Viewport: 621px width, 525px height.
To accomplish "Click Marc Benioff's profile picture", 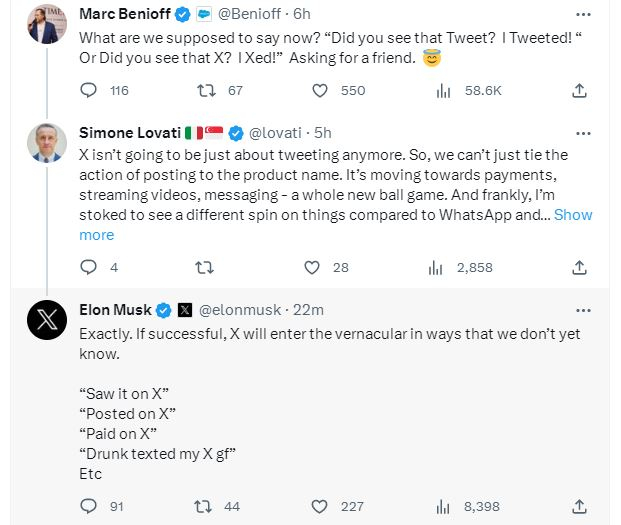I will pyautogui.click(x=47, y=23).
